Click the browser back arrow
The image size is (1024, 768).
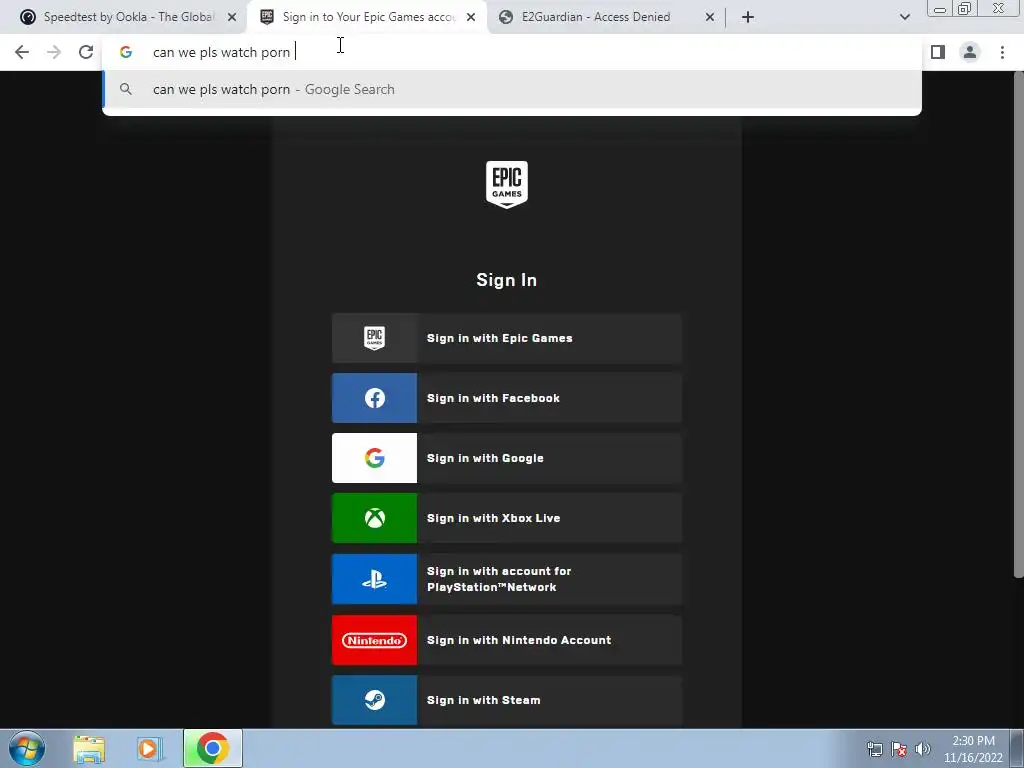[x=22, y=52]
